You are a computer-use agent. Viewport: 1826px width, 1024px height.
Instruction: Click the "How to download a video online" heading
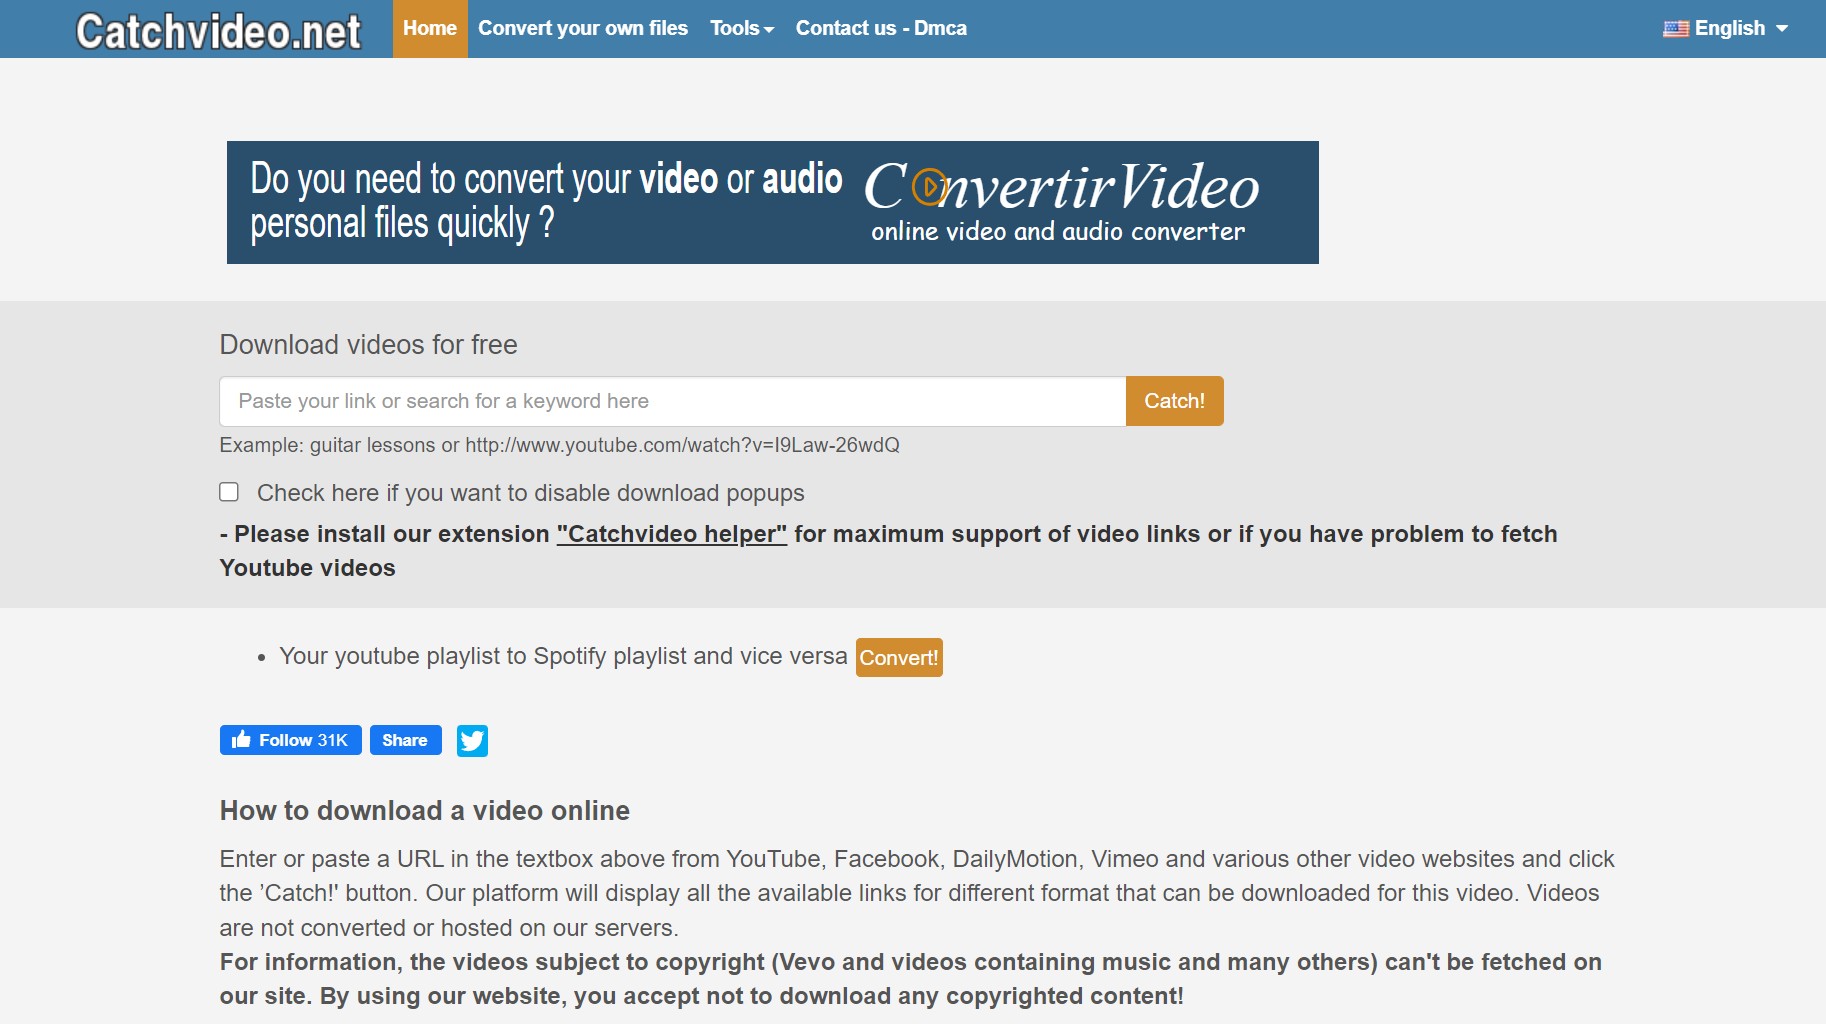425,810
